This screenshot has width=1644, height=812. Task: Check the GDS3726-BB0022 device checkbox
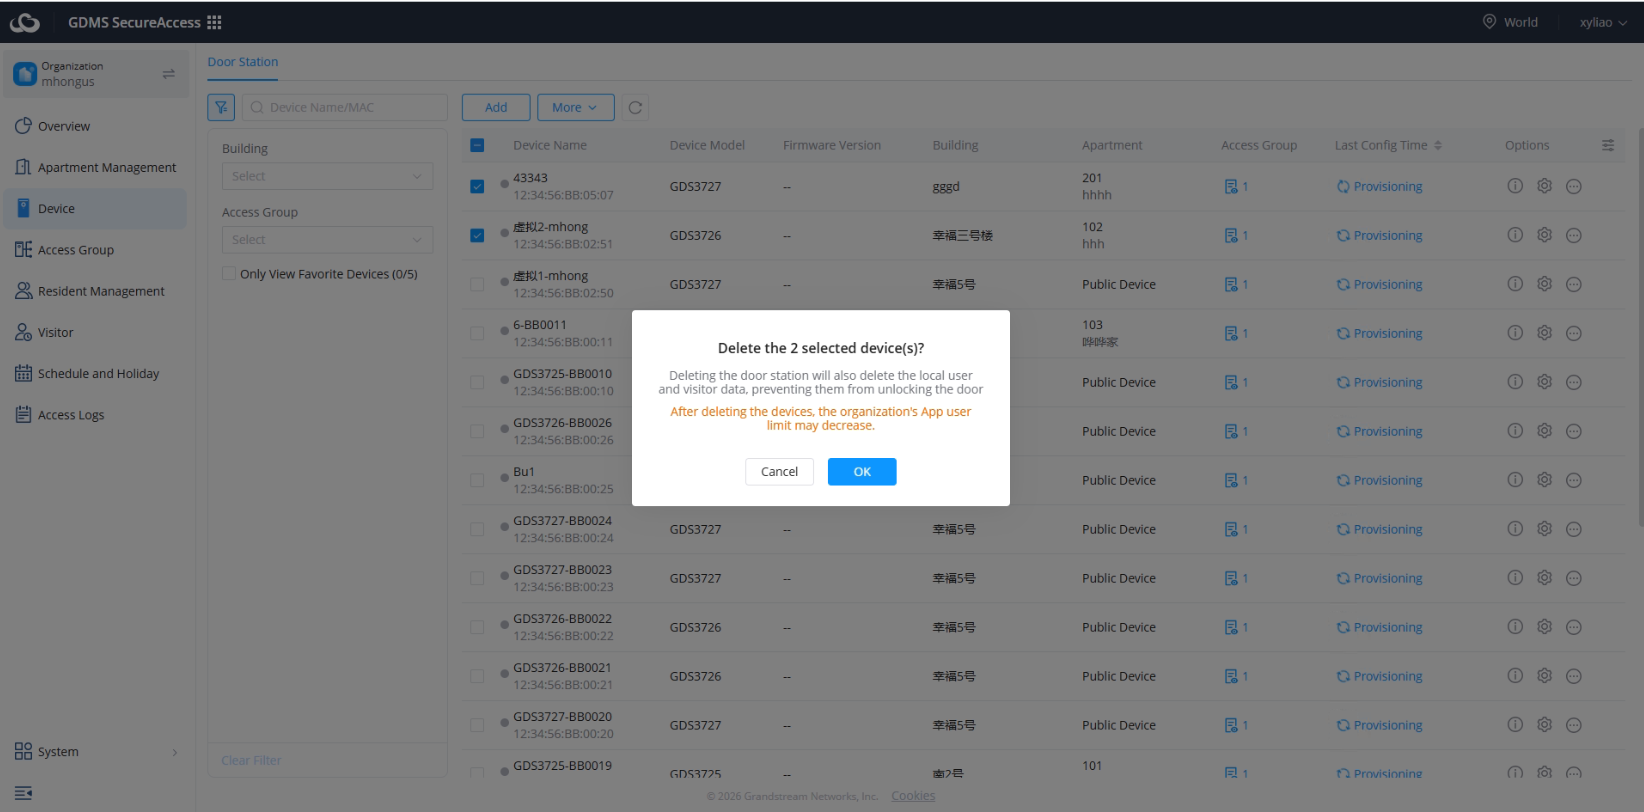coord(477,627)
